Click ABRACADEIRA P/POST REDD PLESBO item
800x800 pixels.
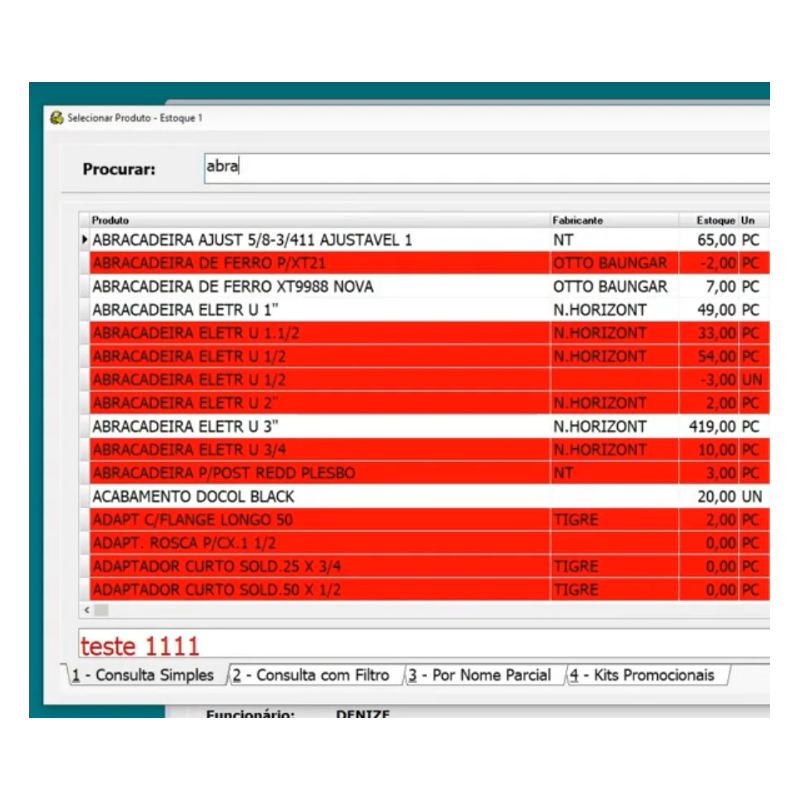[223, 473]
